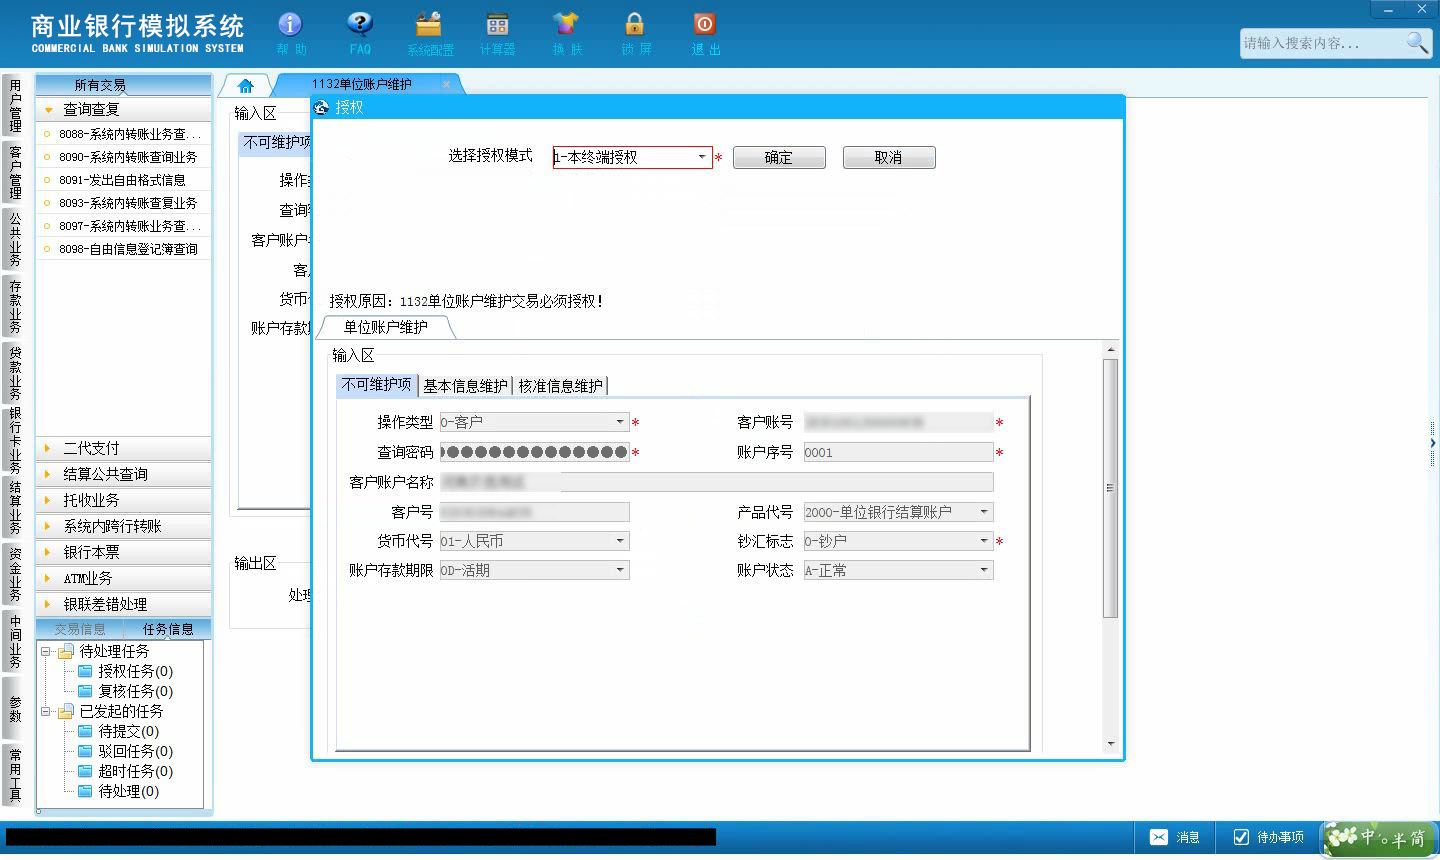Collapse the 查询查复 menu group
This screenshot has width=1440, height=860.
(124, 109)
